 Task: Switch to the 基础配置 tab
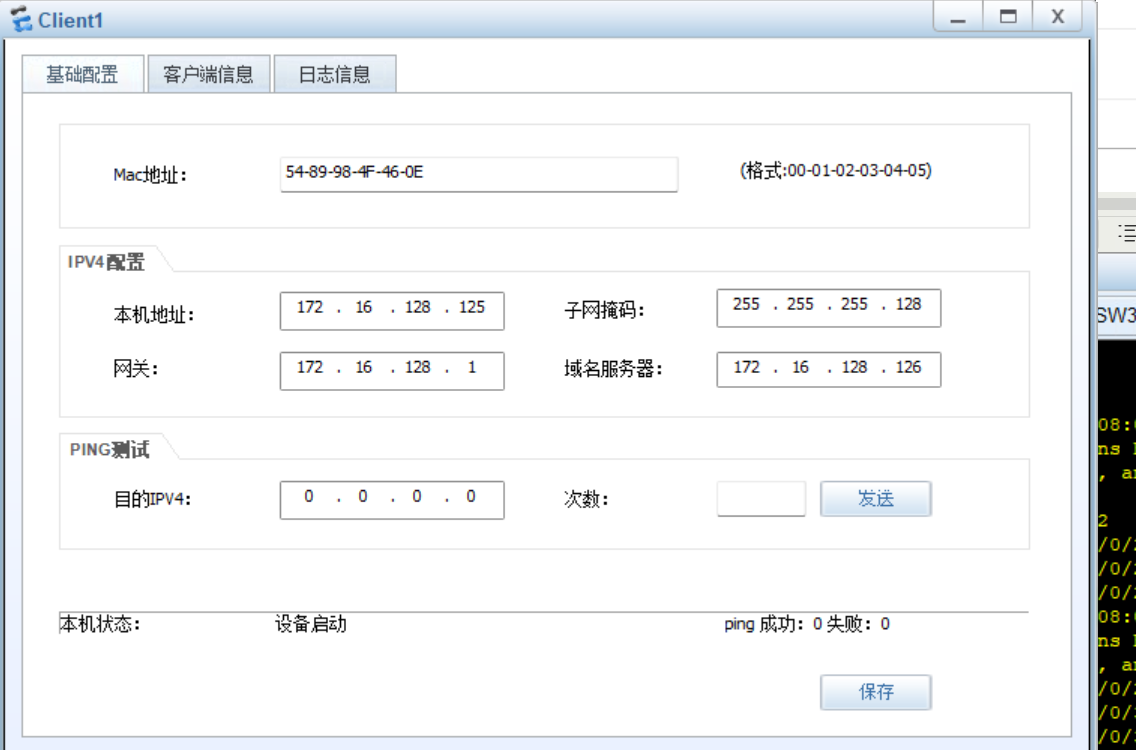coord(83,74)
